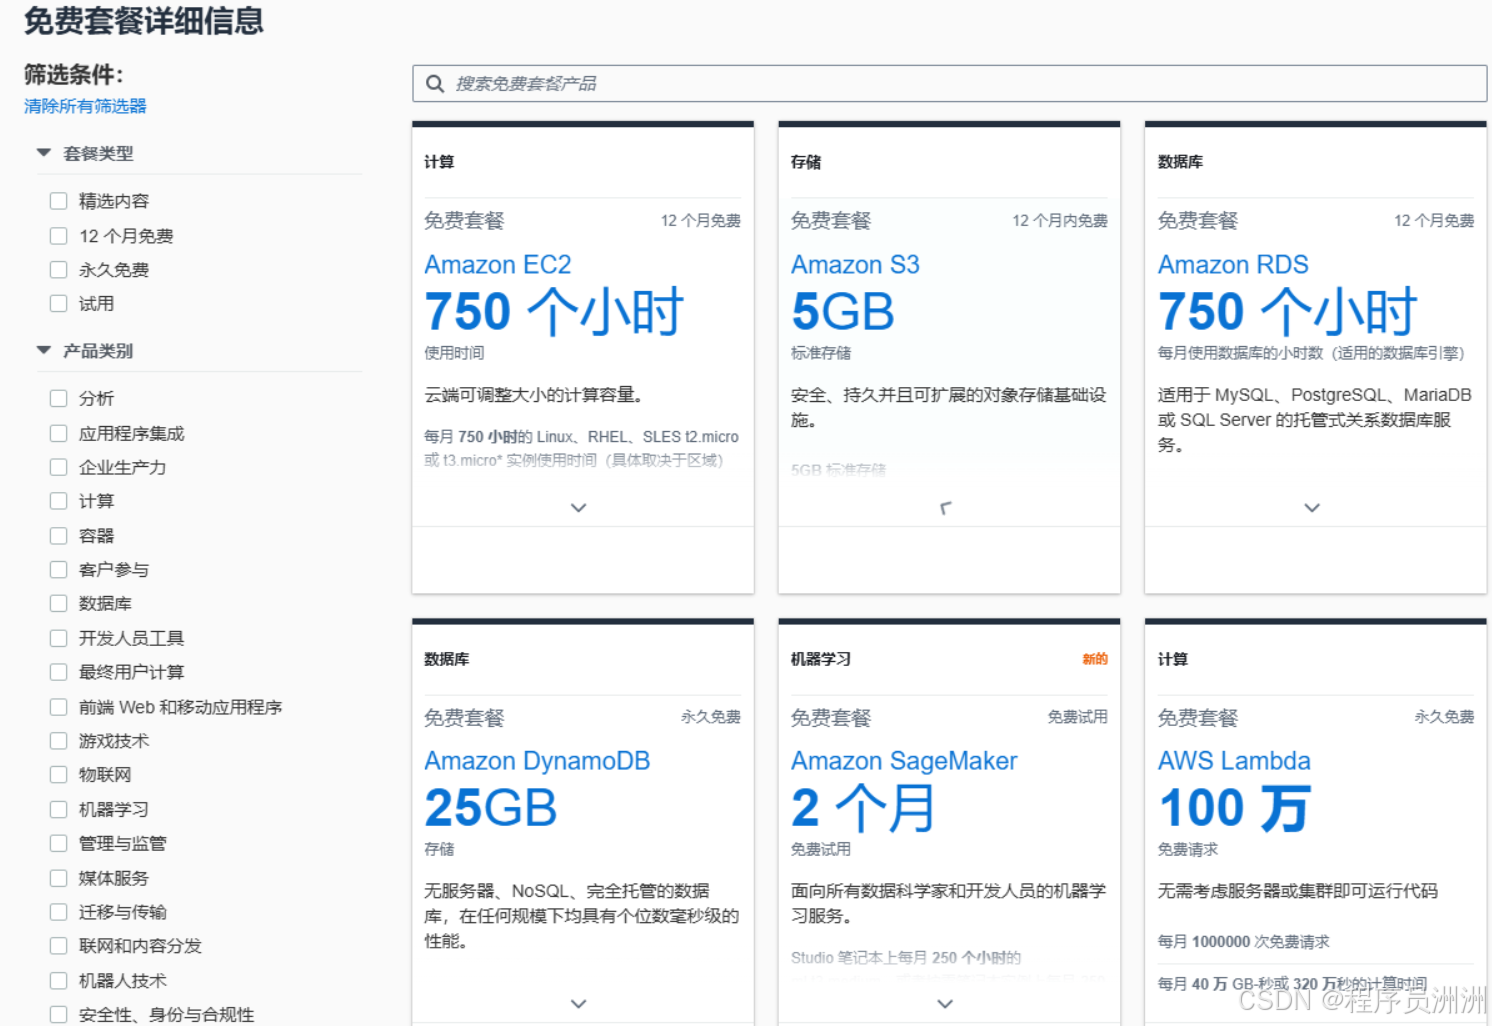Tick the 媒体服务 checkbox

pos(59,878)
